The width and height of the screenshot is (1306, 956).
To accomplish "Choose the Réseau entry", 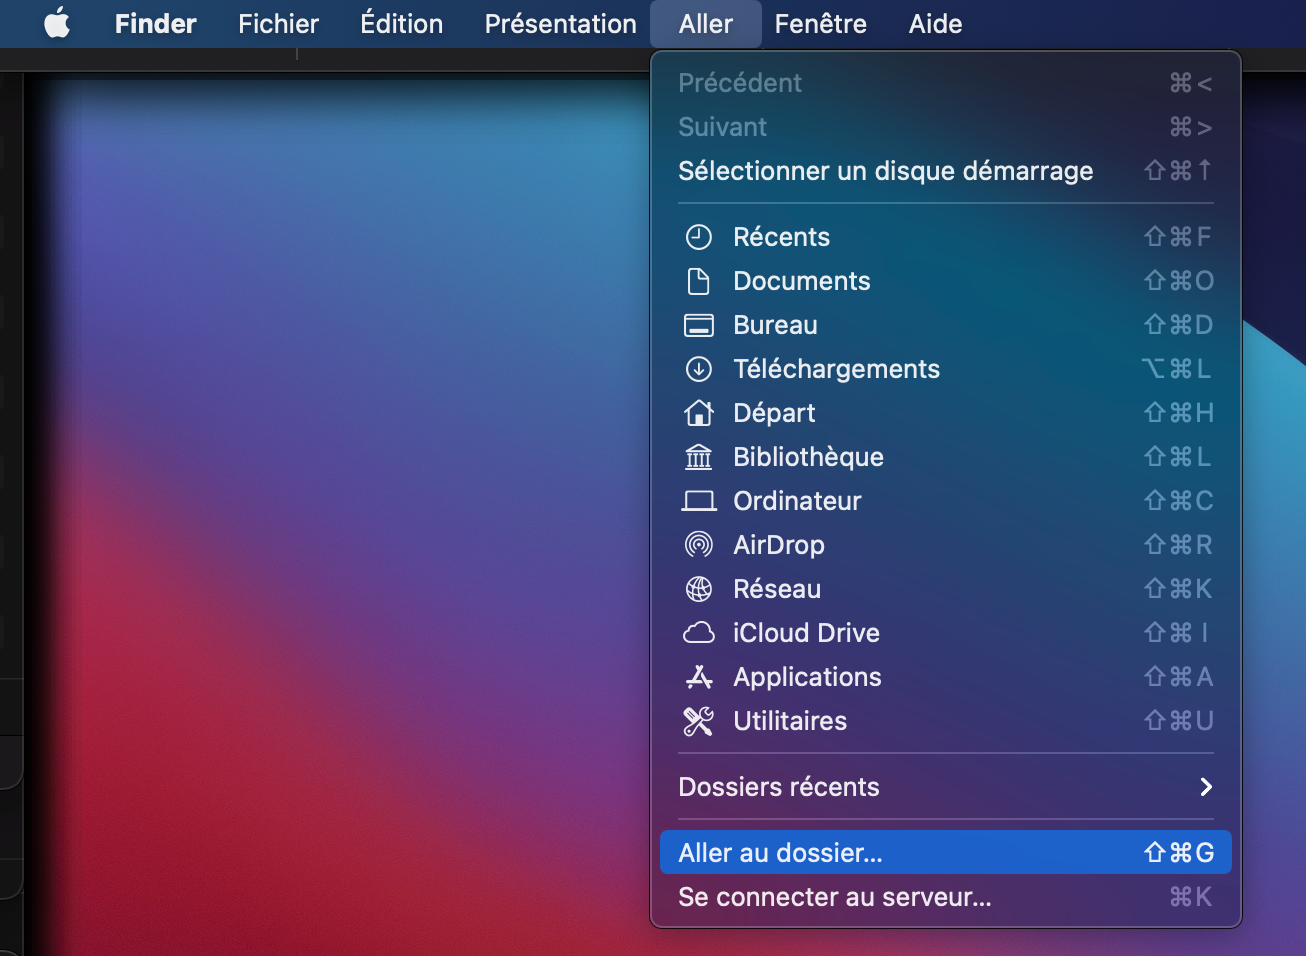I will 946,589.
